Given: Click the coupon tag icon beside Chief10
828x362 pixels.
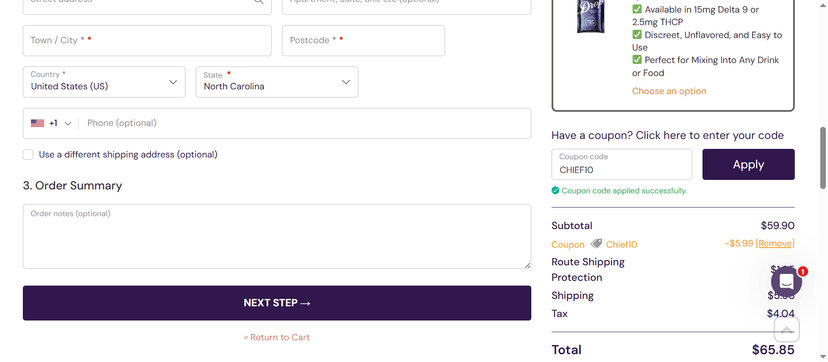Looking at the screenshot, I should [596, 244].
